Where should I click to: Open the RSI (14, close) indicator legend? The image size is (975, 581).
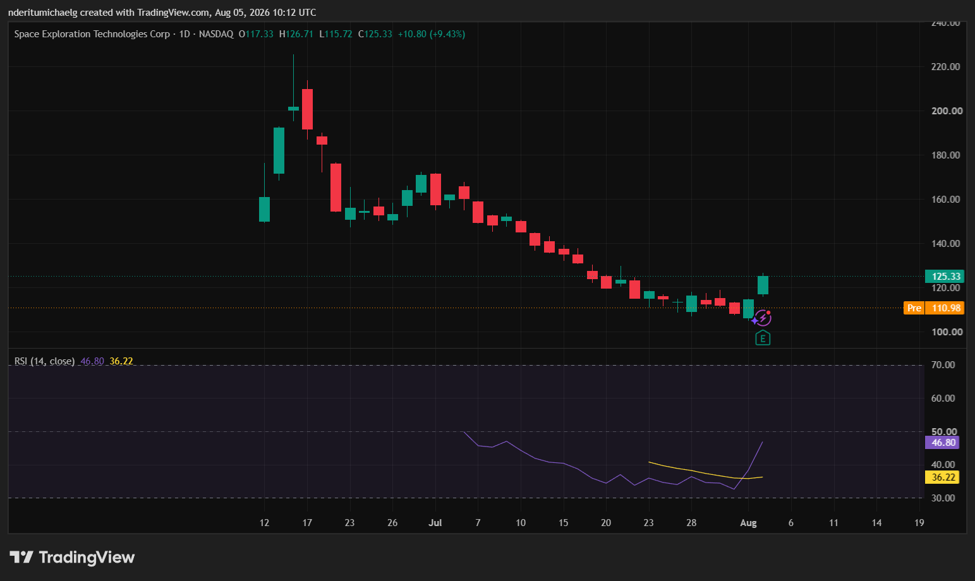click(44, 361)
